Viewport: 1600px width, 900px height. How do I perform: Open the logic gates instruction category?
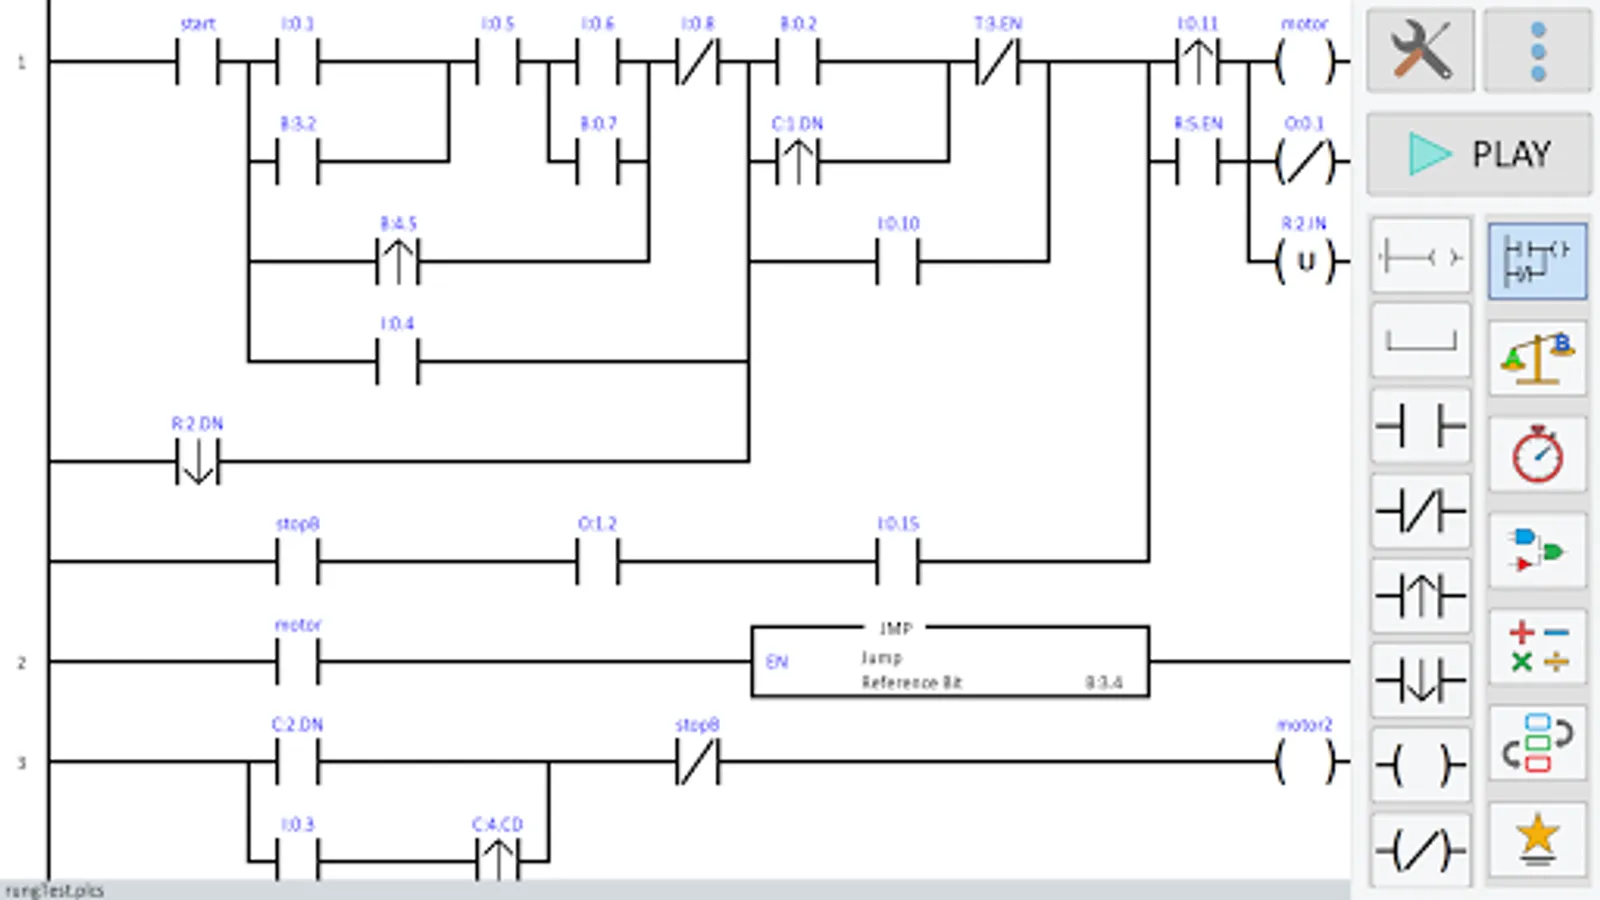coord(1537,550)
